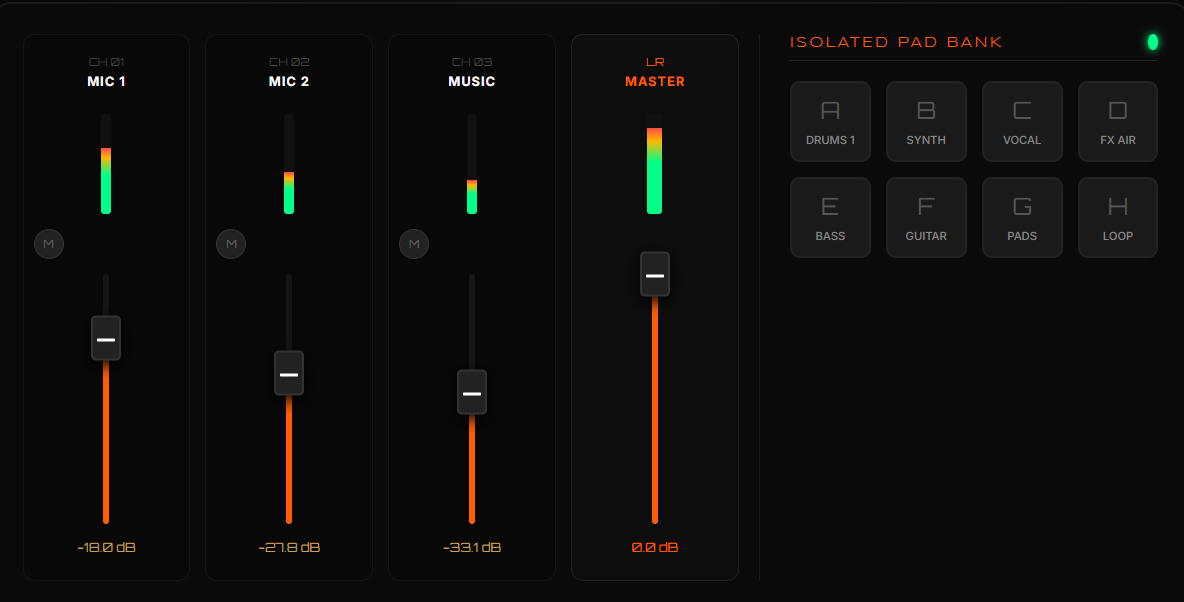This screenshot has width=1184, height=602.
Task: Click the -18.0 dB readout
Action: pos(106,548)
